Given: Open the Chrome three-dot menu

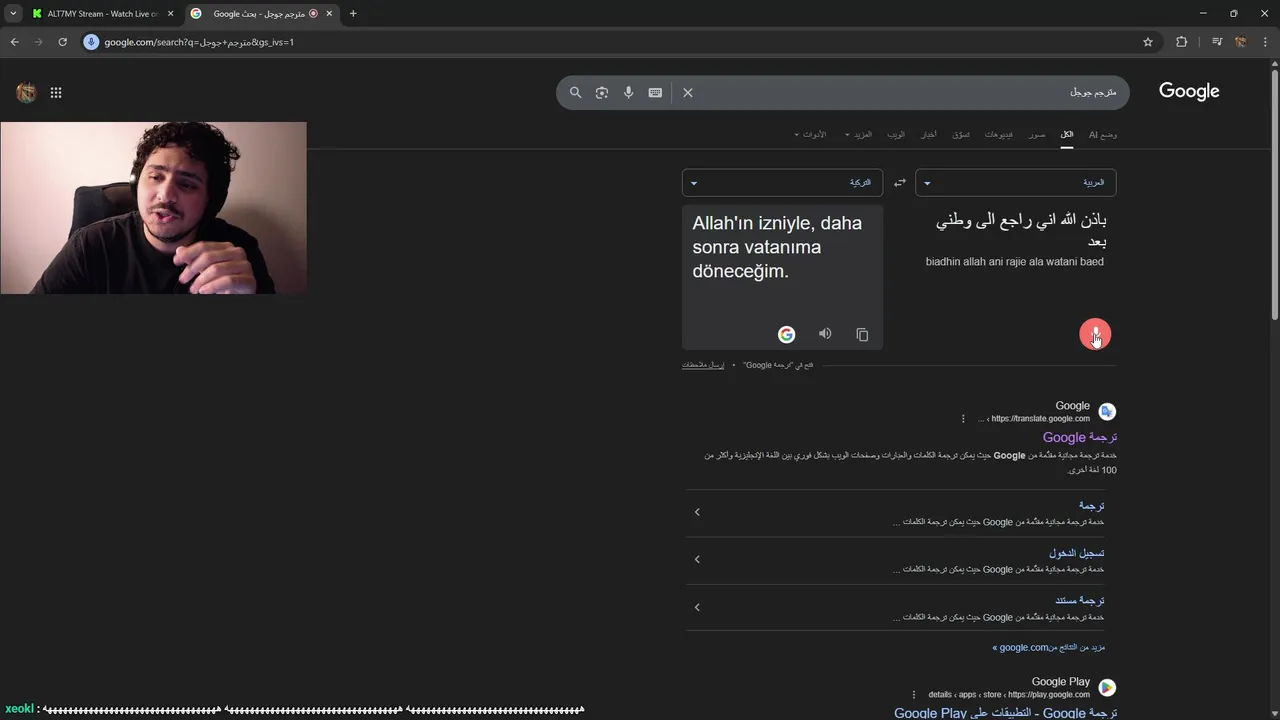Looking at the screenshot, I should (1265, 42).
